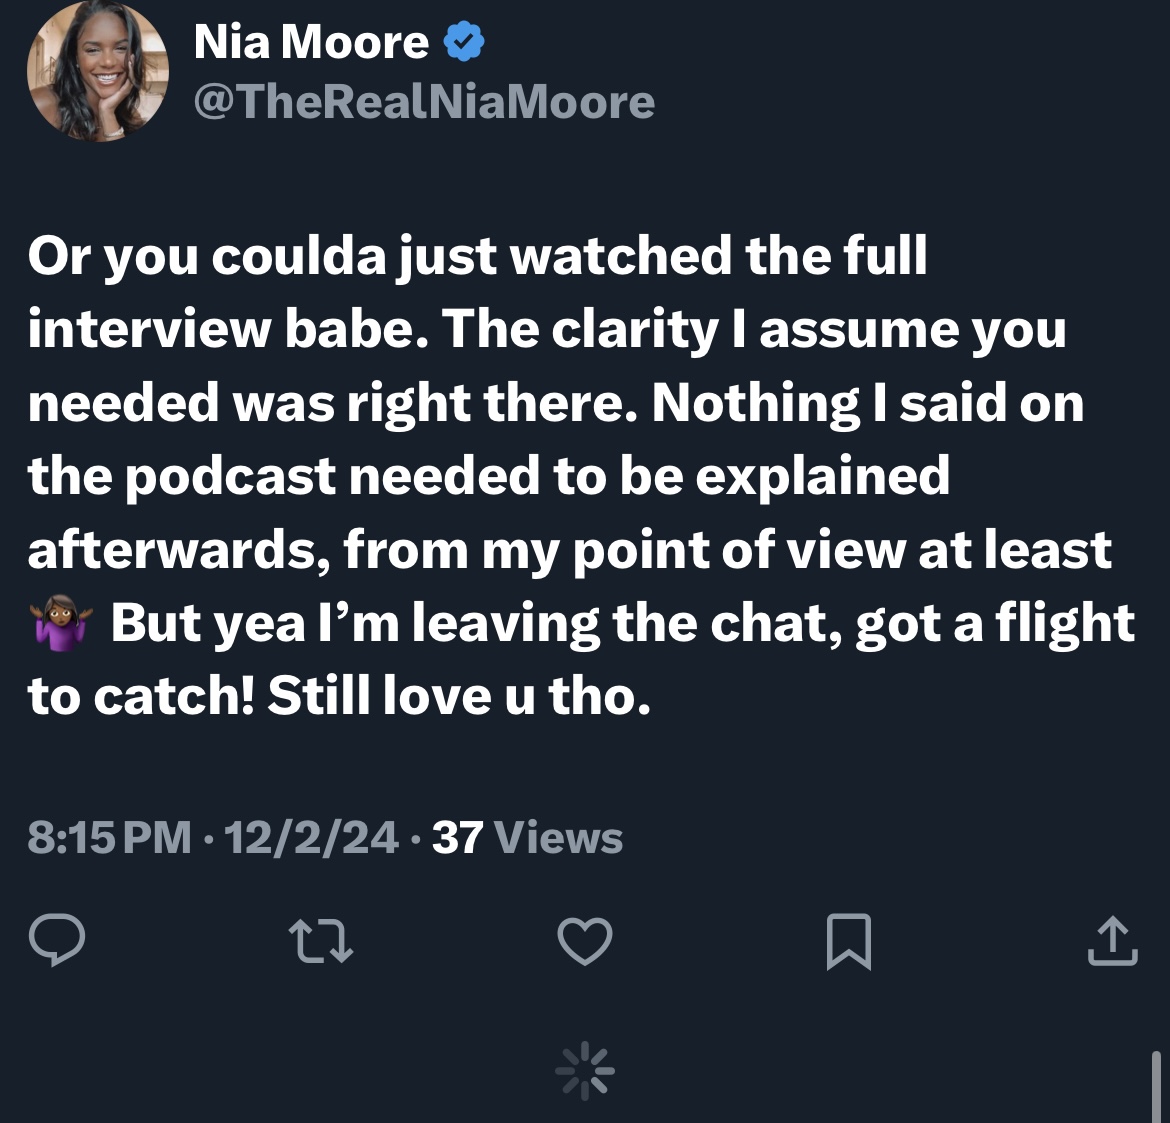
Task: Open Nia Moore's profile picture
Action: click(x=98, y=70)
